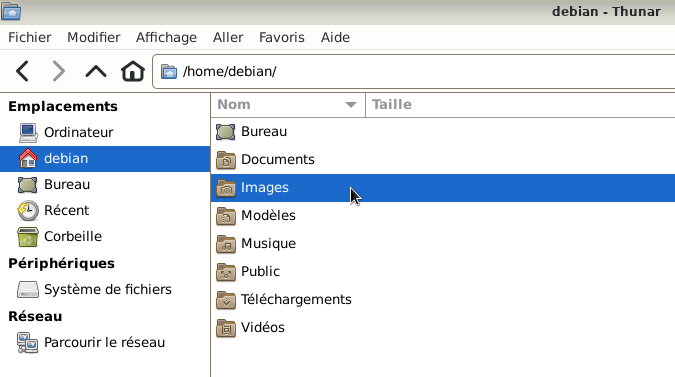Screen dimensions: 675x377
Task: Click the Musique folder icon
Action: 226,244
